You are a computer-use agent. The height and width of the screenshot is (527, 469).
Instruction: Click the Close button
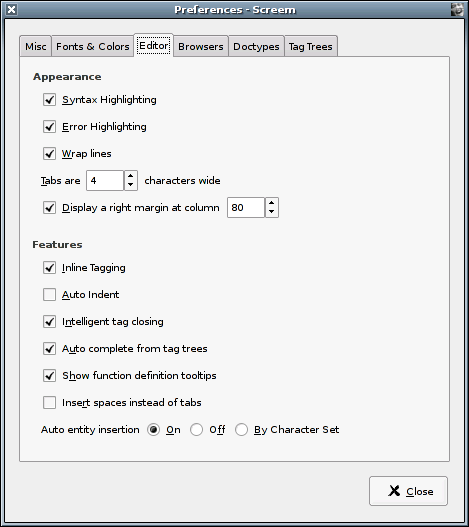(408, 491)
